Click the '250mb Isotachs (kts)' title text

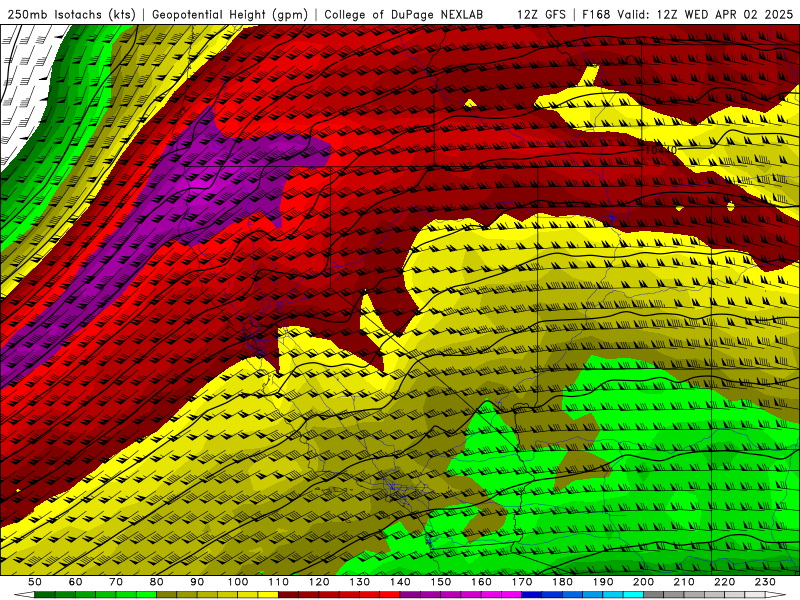tap(71, 14)
